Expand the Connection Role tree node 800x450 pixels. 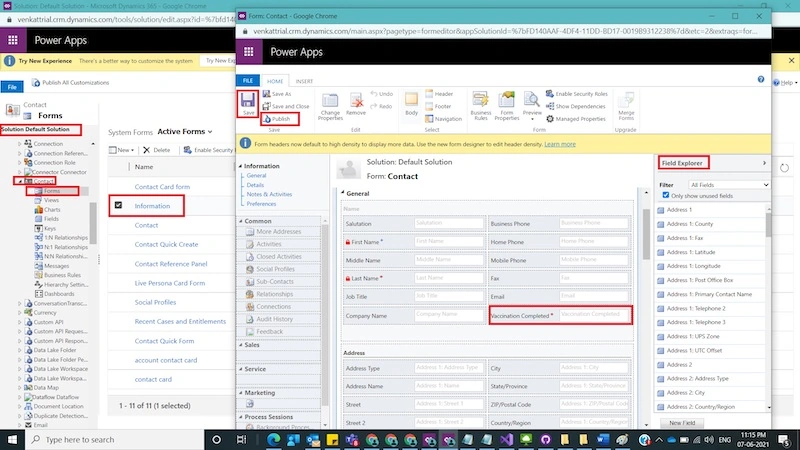[x=20, y=163]
